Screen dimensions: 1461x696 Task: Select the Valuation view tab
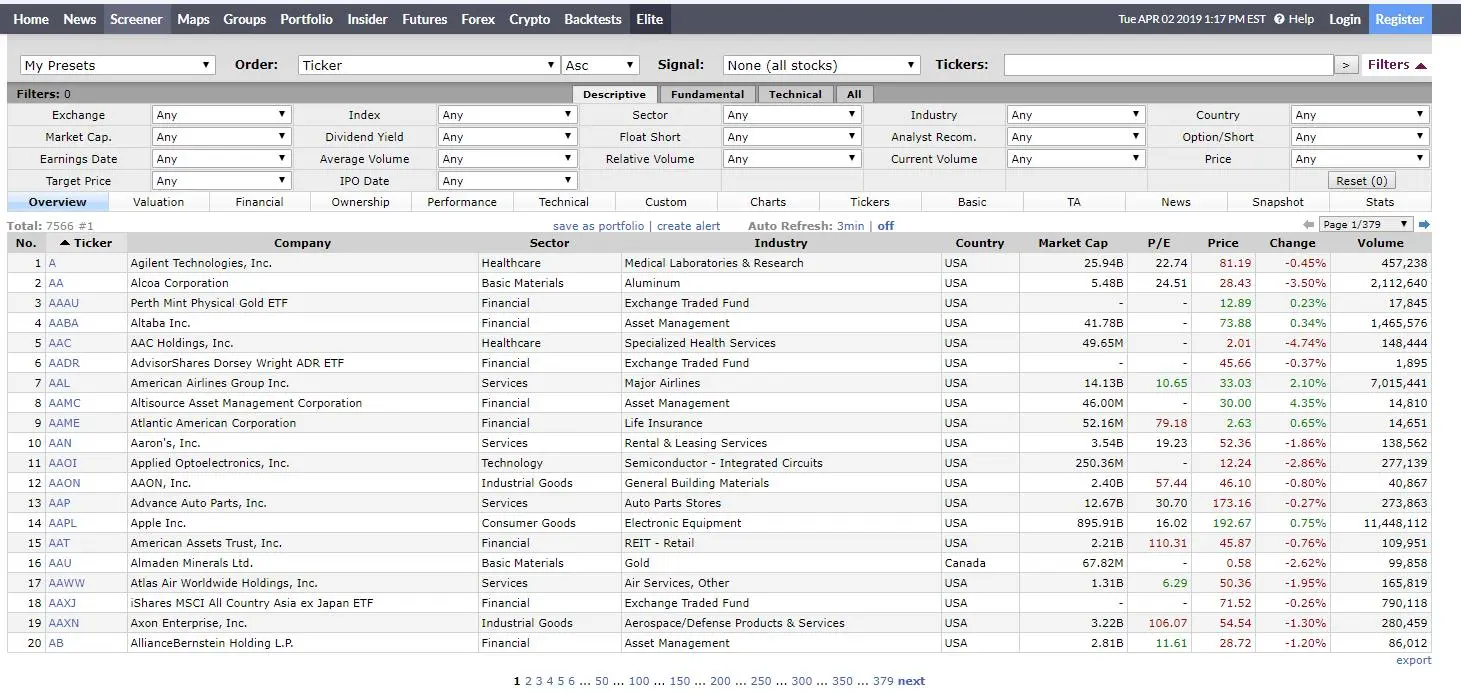(158, 202)
